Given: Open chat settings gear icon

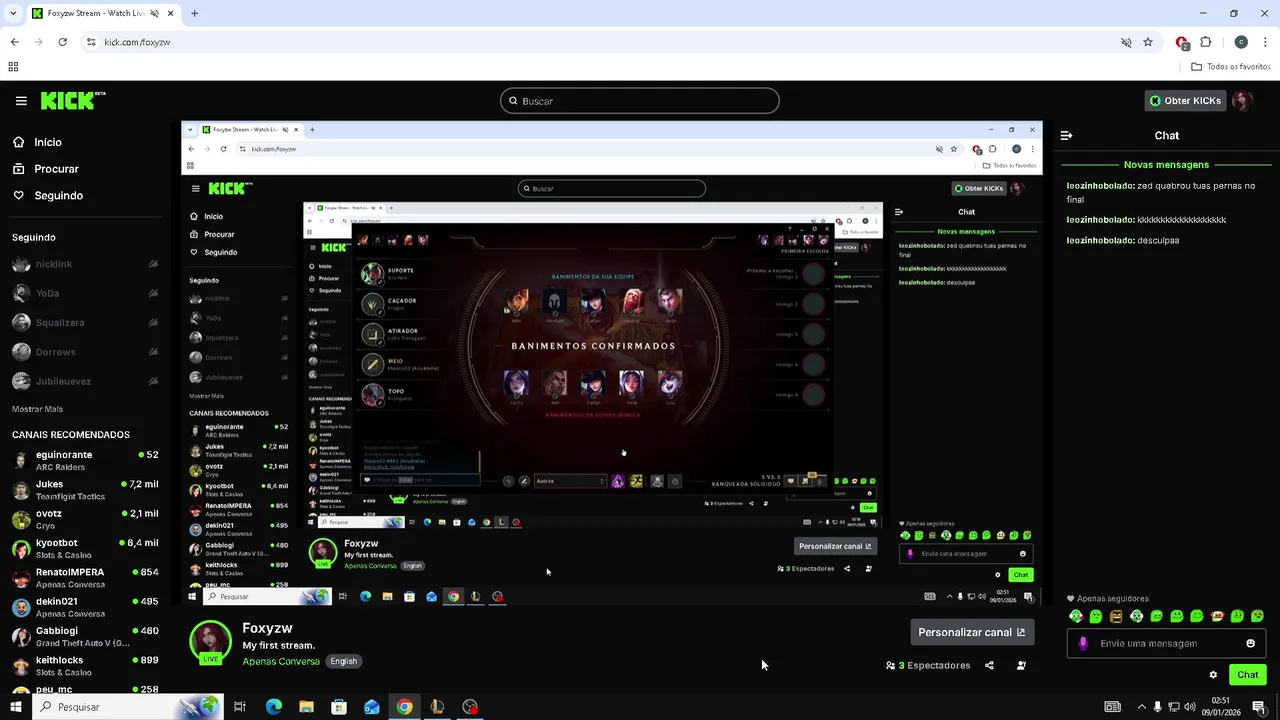Looking at the screenshot, I should click(x=1213, y=675).
